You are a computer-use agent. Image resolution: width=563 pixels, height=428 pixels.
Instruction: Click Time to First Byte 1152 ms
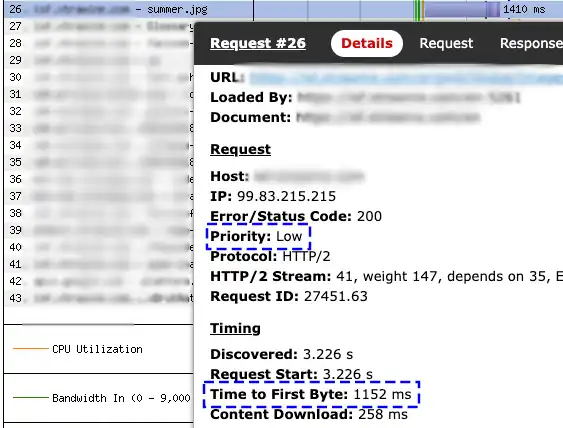pos(311,394)
